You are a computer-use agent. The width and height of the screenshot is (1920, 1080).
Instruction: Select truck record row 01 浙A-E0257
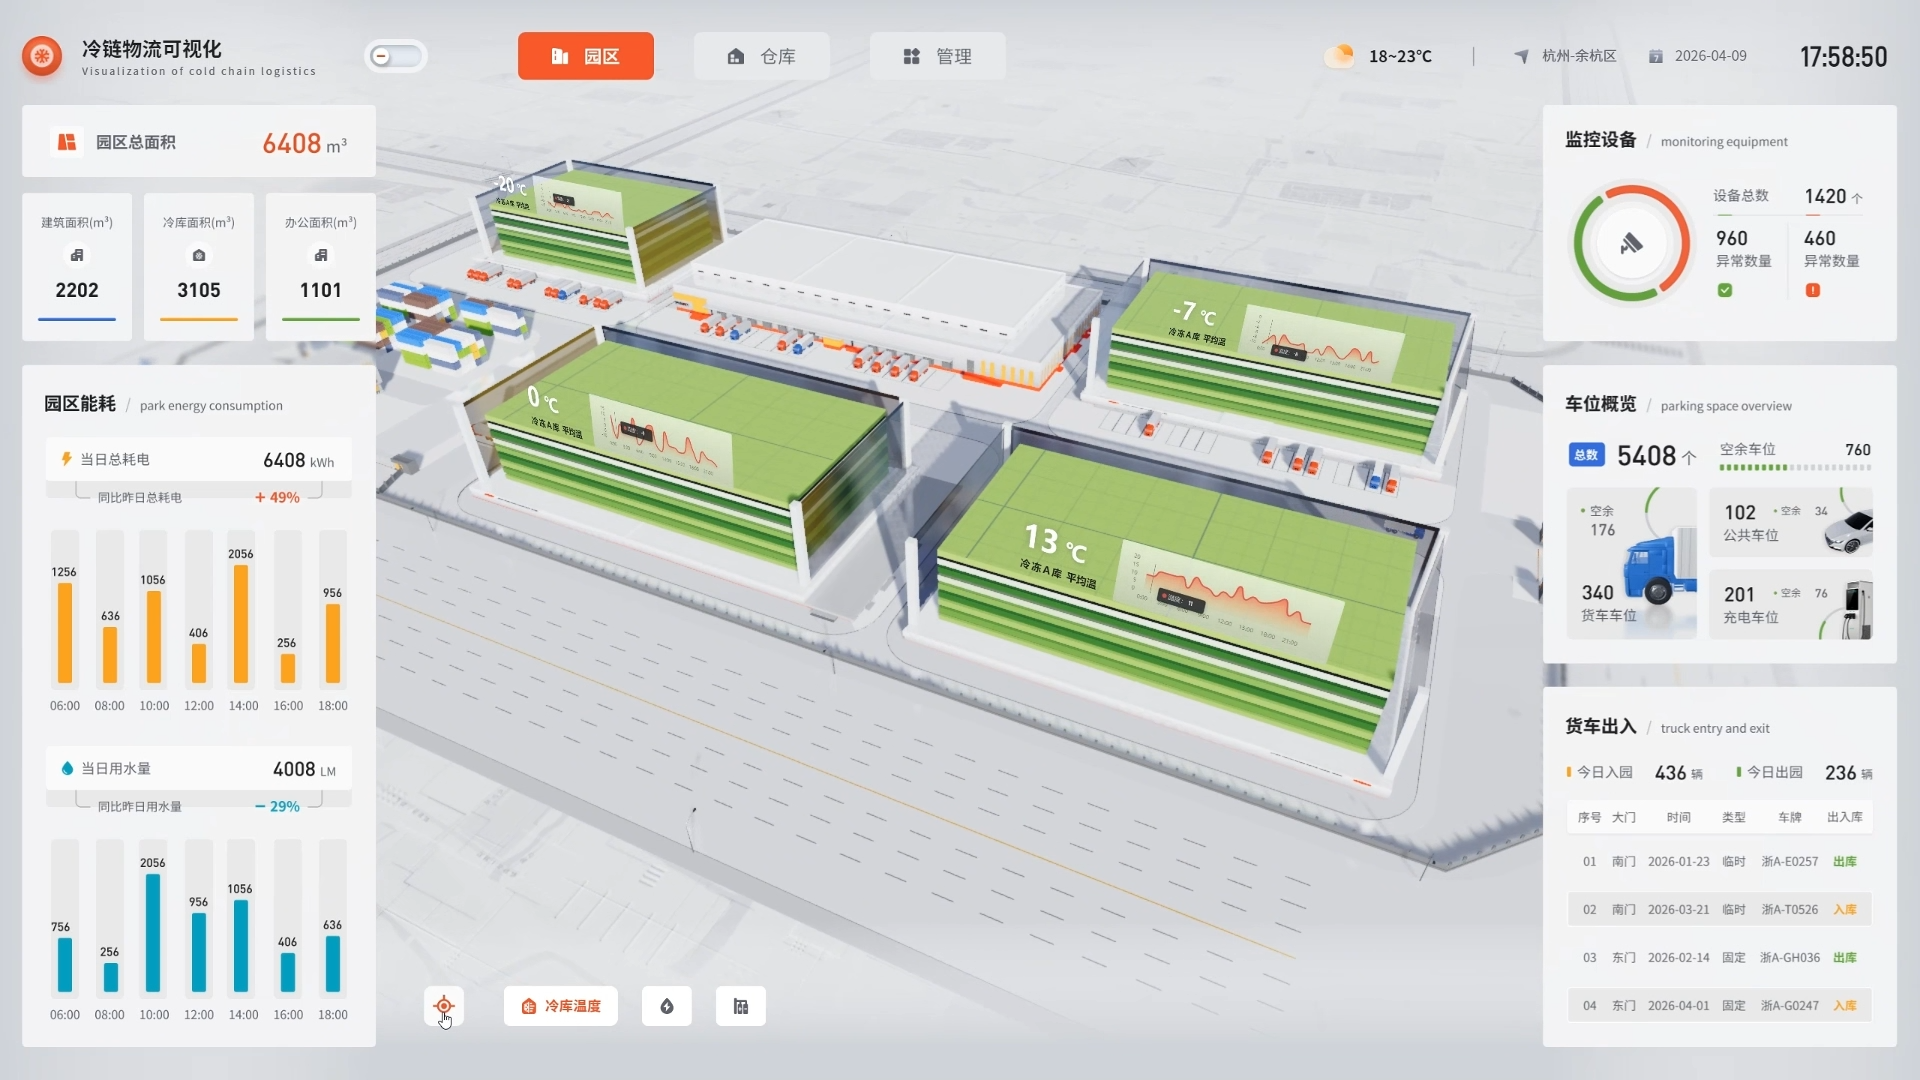[x=1720, y=861]
